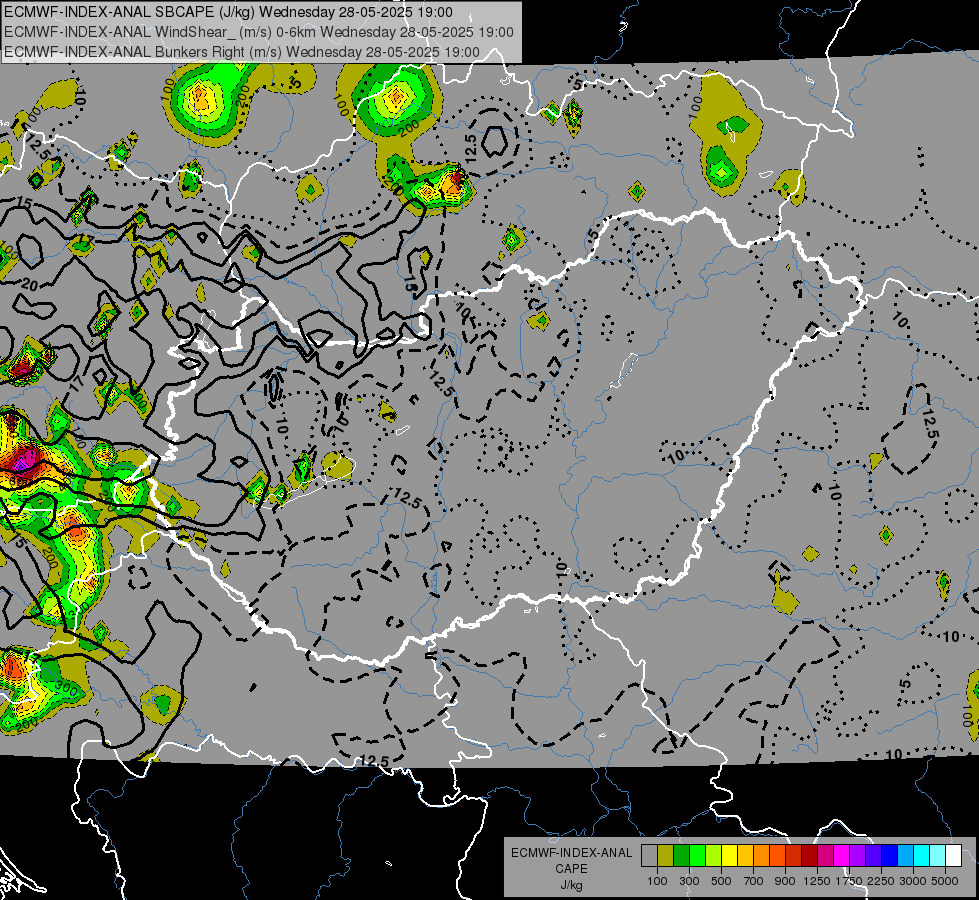Viewport: 979px width, 900px height.
Task: Click the legend label CAPE
Action: (571, 869)
